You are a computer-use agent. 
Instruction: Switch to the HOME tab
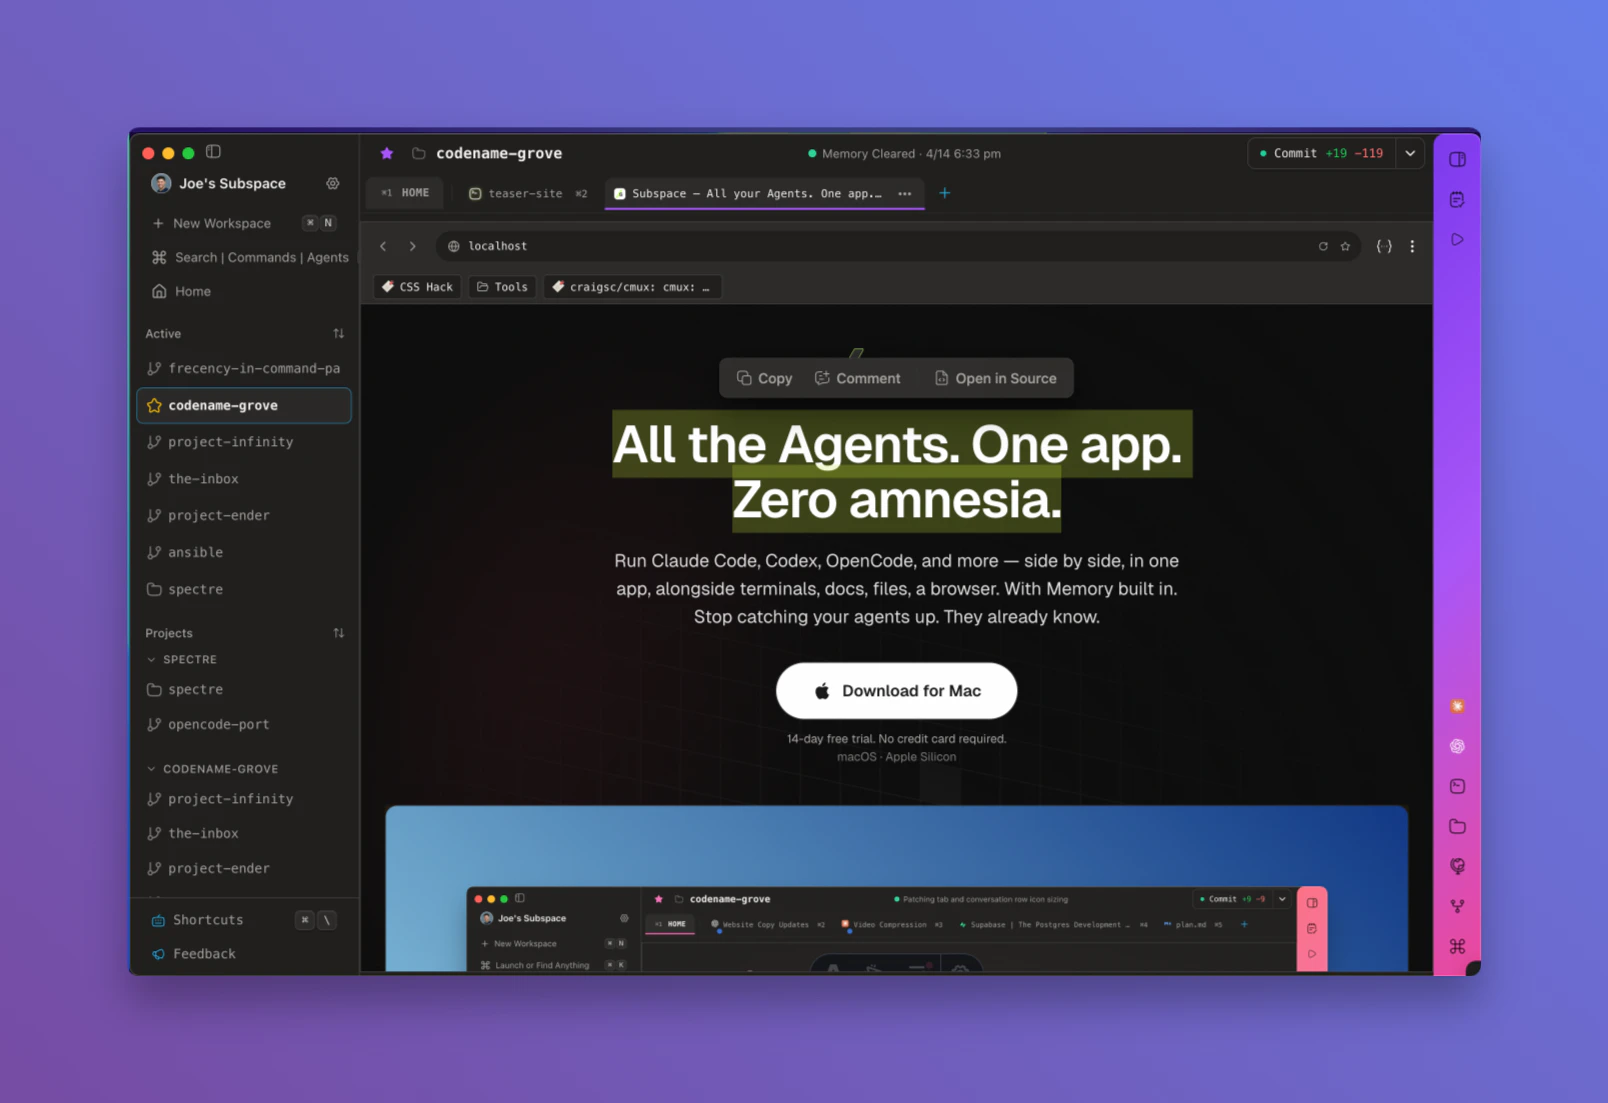pos(405,193)
